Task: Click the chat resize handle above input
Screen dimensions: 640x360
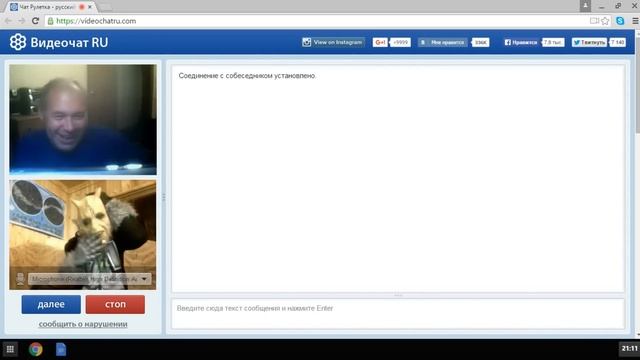Action: 398,295
